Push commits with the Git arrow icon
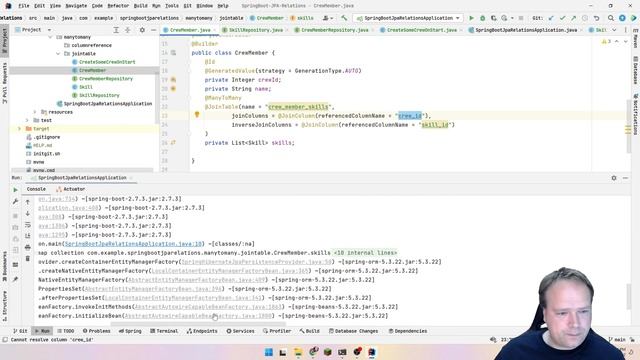This screenshot has height=360, width=640. click(573, 18)
